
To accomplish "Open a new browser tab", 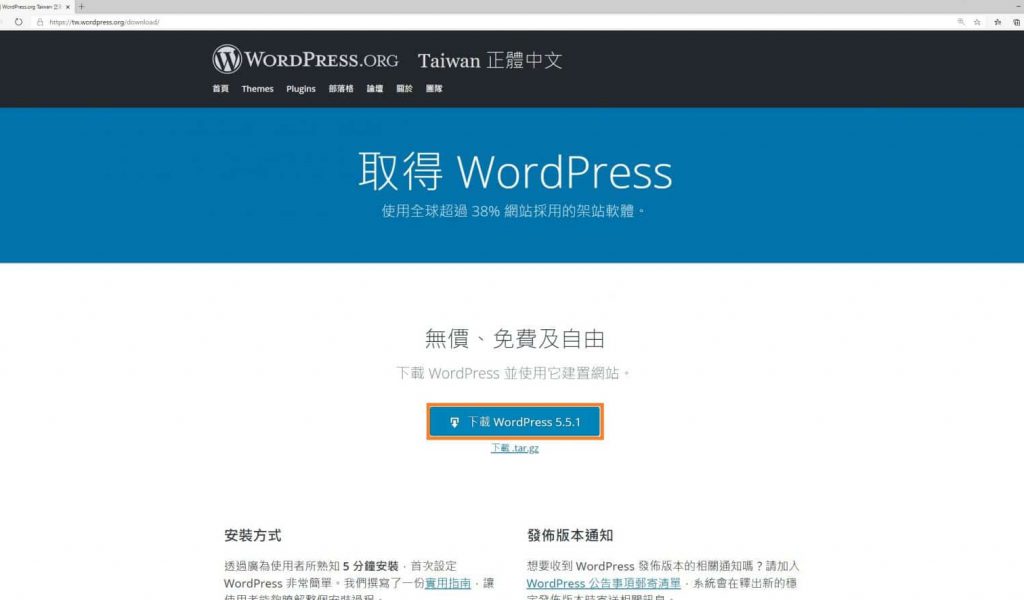I will tap(82, 7).
